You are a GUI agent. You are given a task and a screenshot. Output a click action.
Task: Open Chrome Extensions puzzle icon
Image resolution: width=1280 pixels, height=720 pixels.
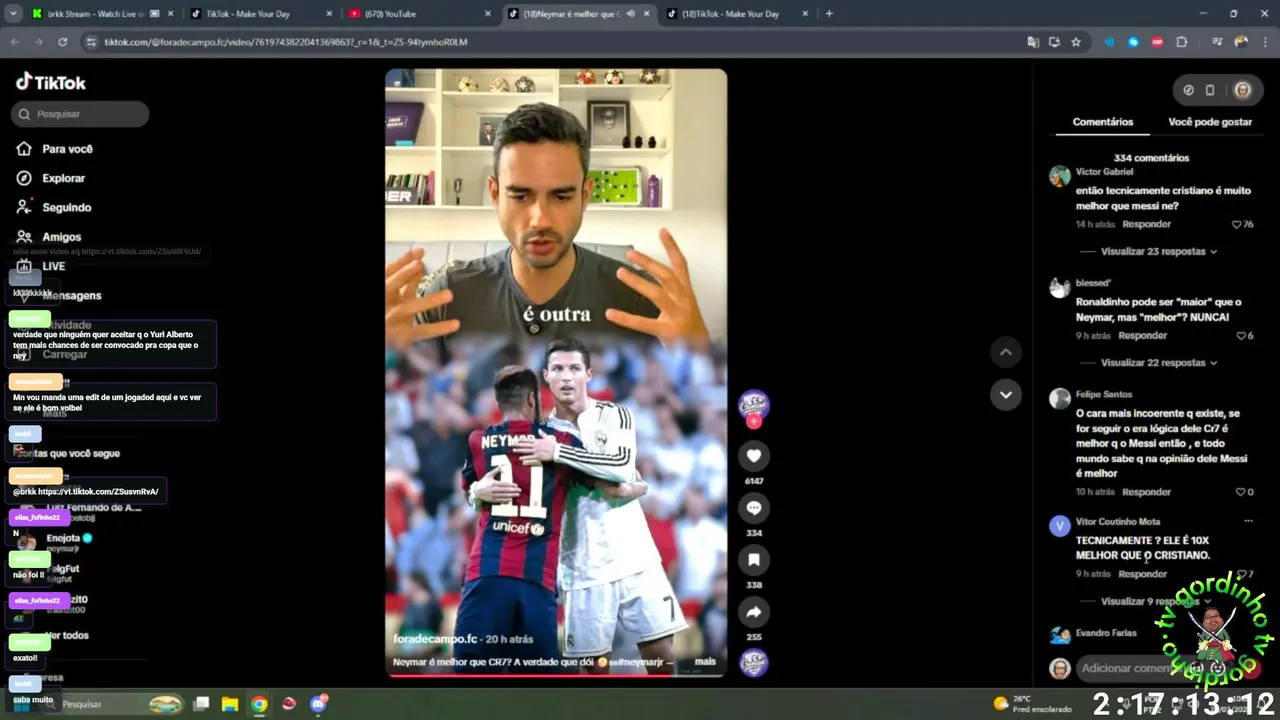click(x=1182, y=42)
